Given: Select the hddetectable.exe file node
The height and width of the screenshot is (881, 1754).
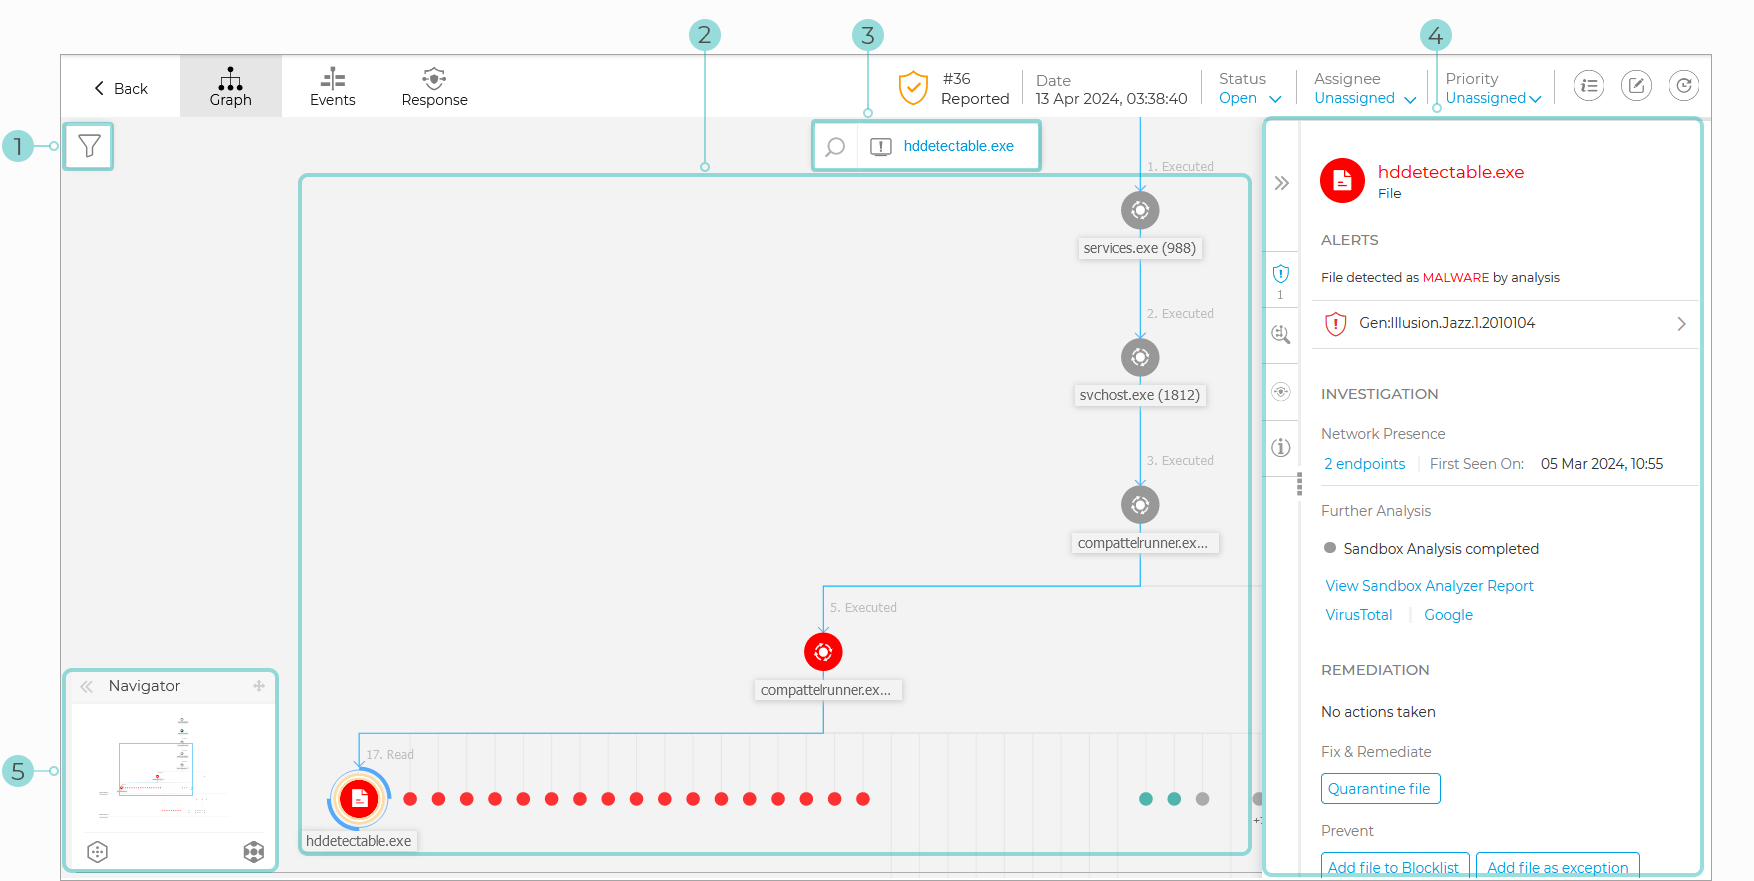Looking at the screenshot, I should tap(359, 798).
